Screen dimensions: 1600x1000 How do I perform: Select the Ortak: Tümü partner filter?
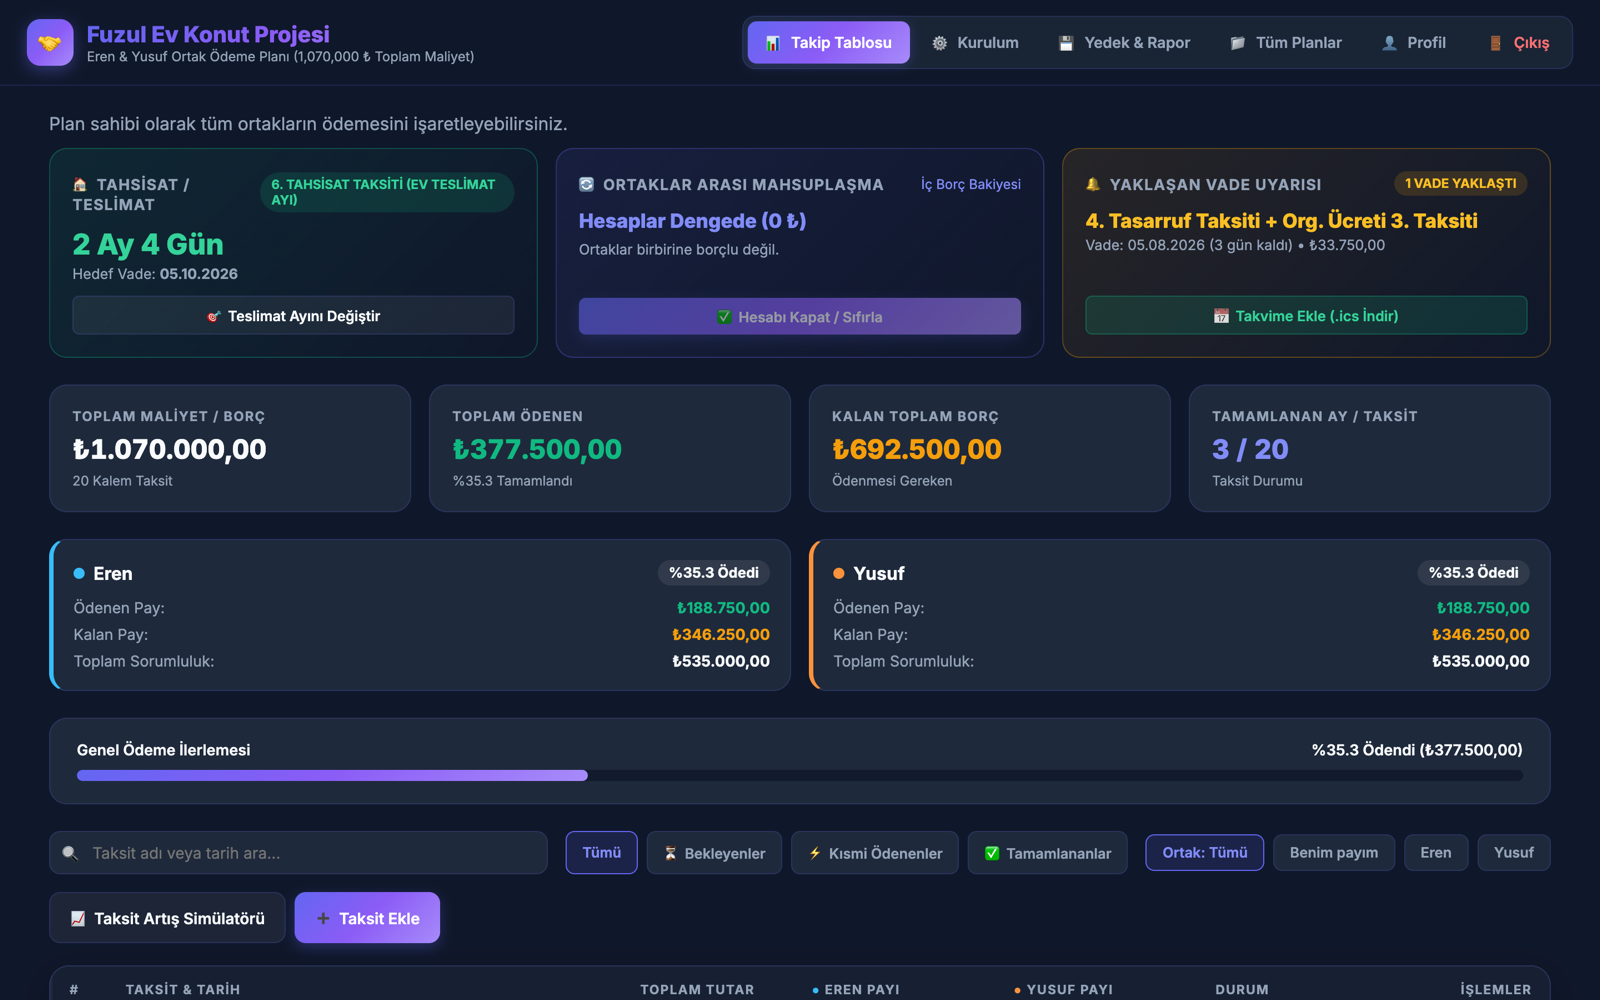coord(1204,853)
